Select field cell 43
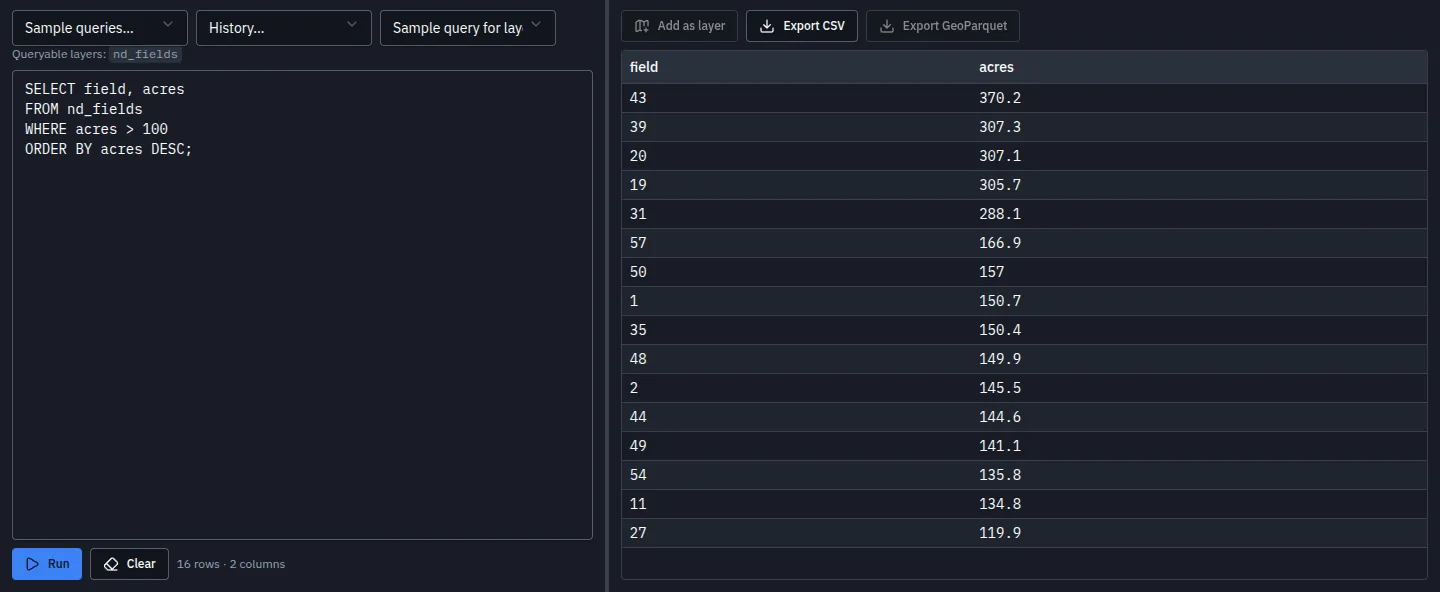The image size is (1440, 592). point(796,98)
